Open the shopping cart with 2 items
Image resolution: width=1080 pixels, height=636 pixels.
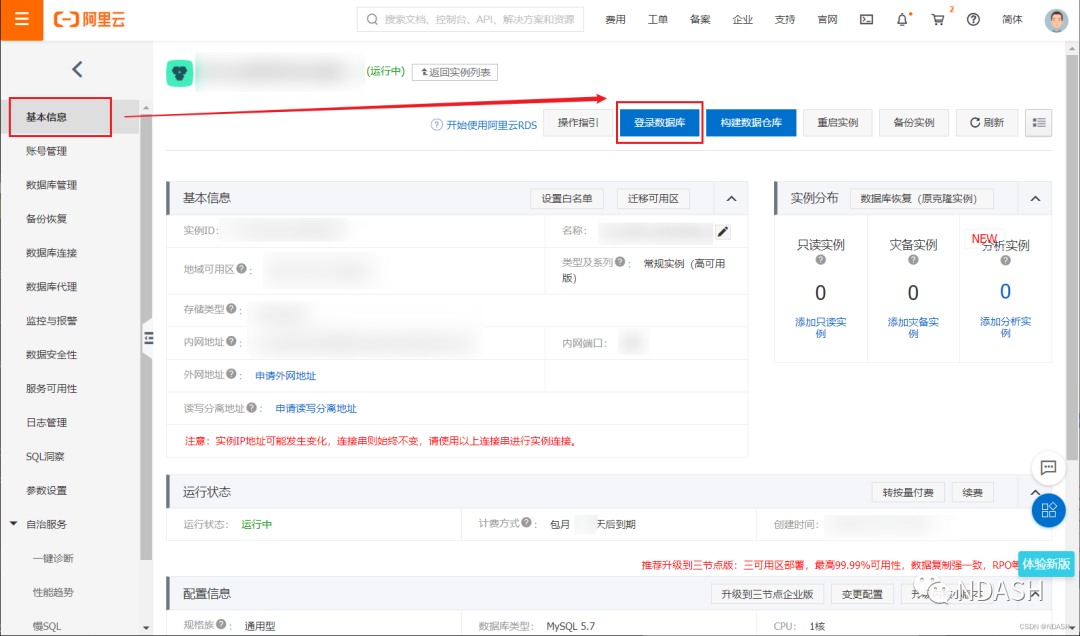[937, 19]
